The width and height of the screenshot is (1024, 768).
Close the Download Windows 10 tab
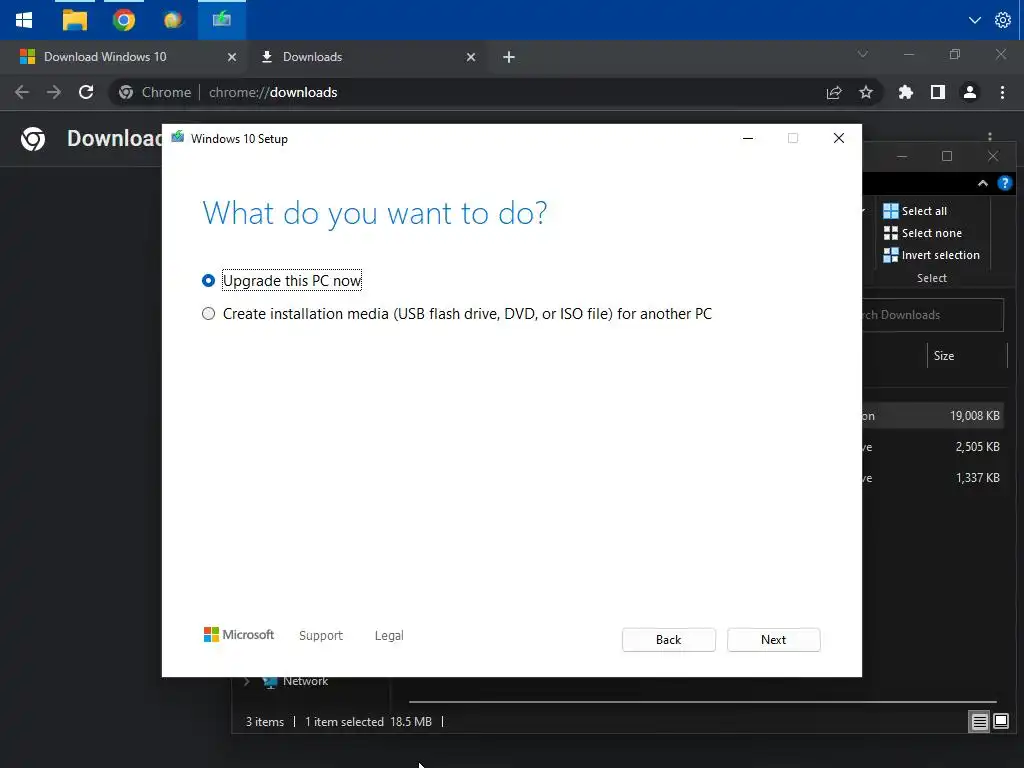tap(232, 57)
